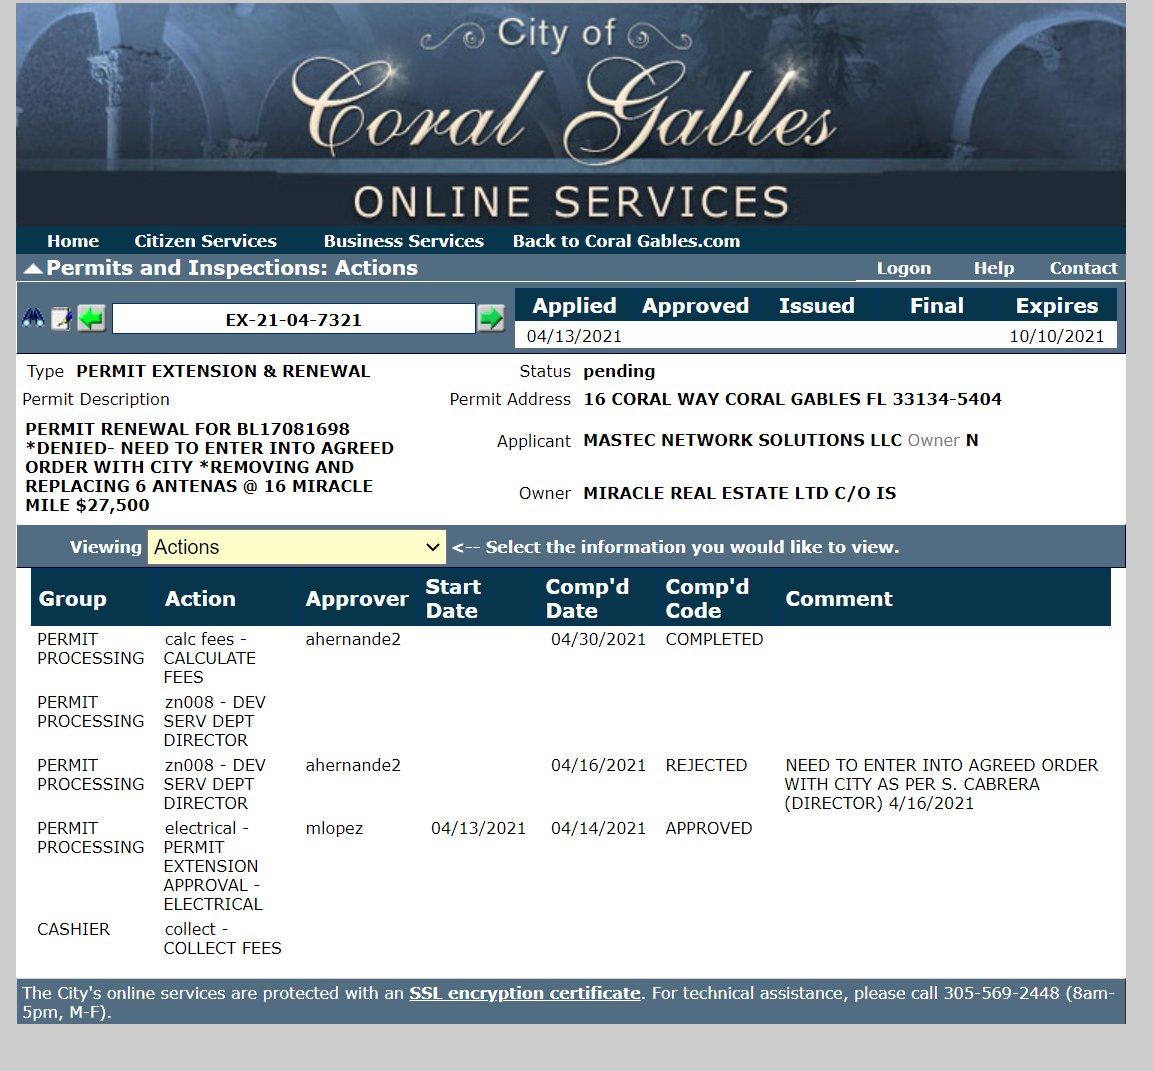Open the Help link

tap(993, 268)
